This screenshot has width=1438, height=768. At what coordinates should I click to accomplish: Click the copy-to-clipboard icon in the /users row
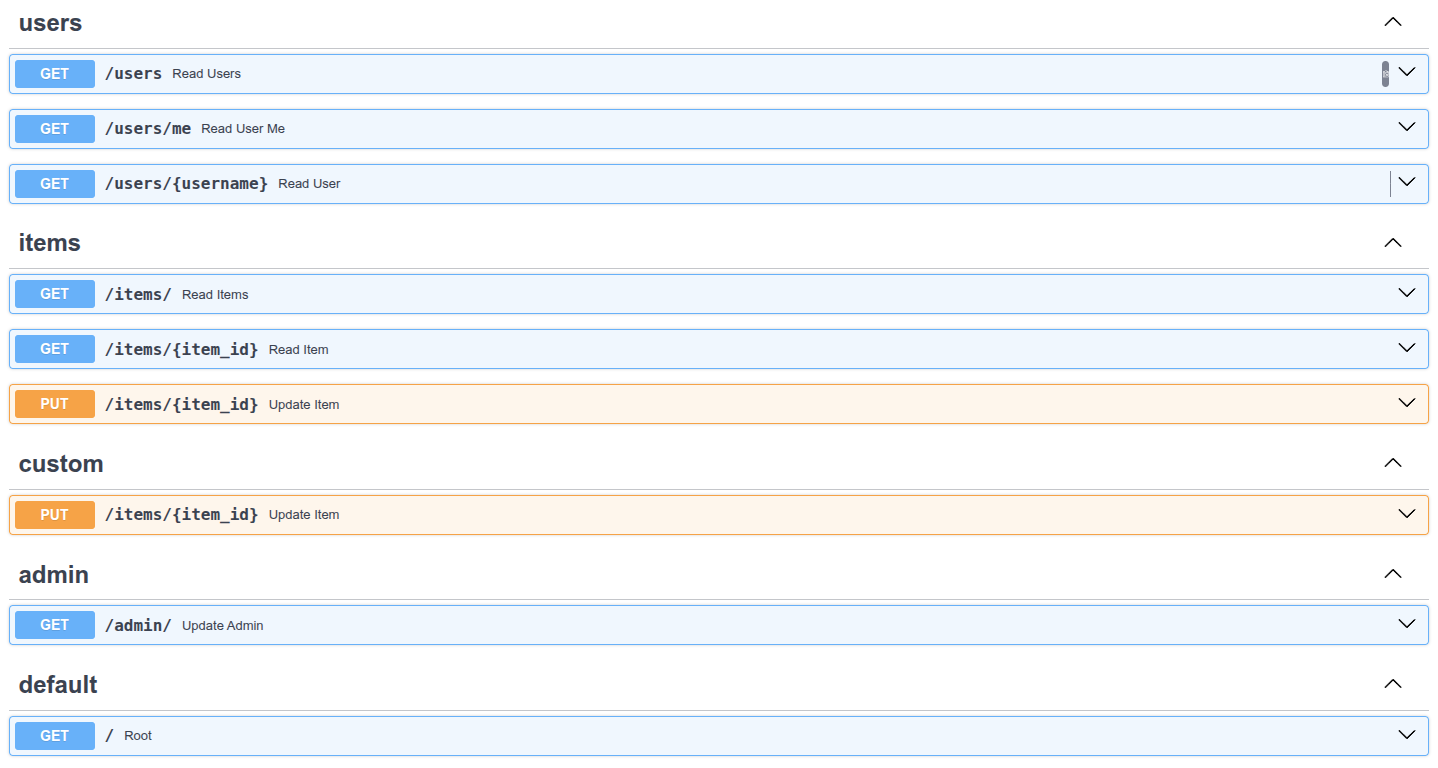point(1385,74)
